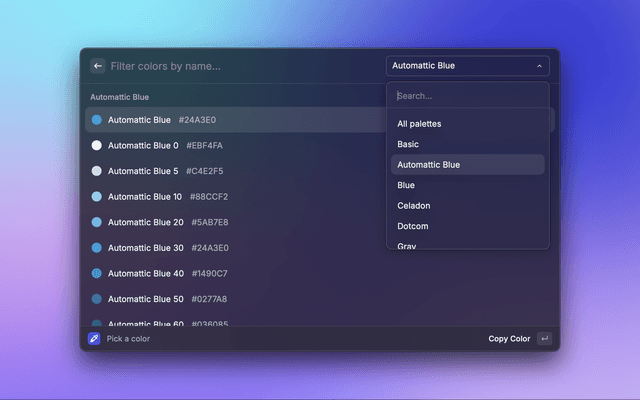Select the Automattic Blue 50 color row
The image size is (640, 400).
pyautogui.click(x=200, y=299)
